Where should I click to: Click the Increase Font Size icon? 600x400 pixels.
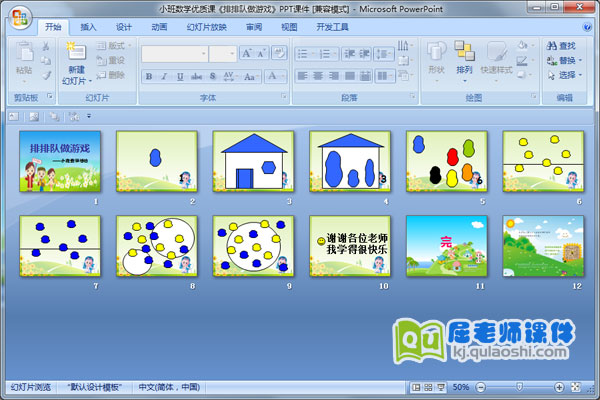(x=246, y=53)
